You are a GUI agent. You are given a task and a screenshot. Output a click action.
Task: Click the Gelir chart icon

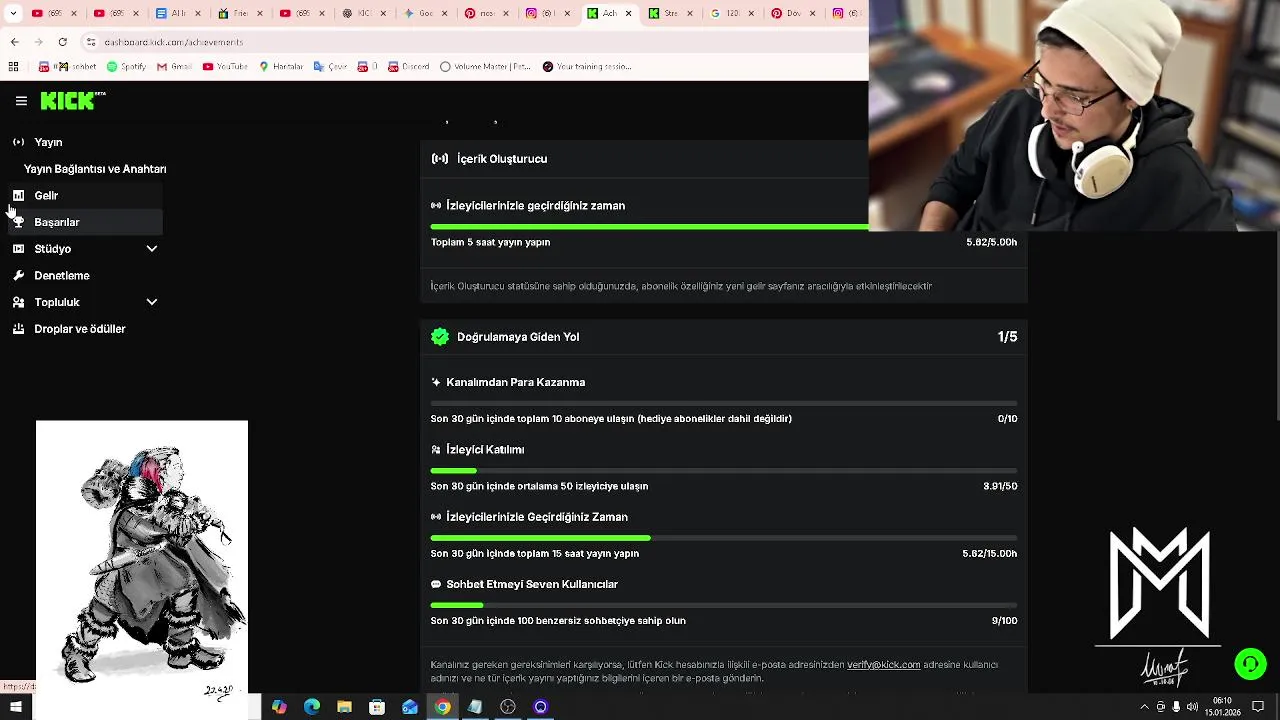click(x=18, y=196)
